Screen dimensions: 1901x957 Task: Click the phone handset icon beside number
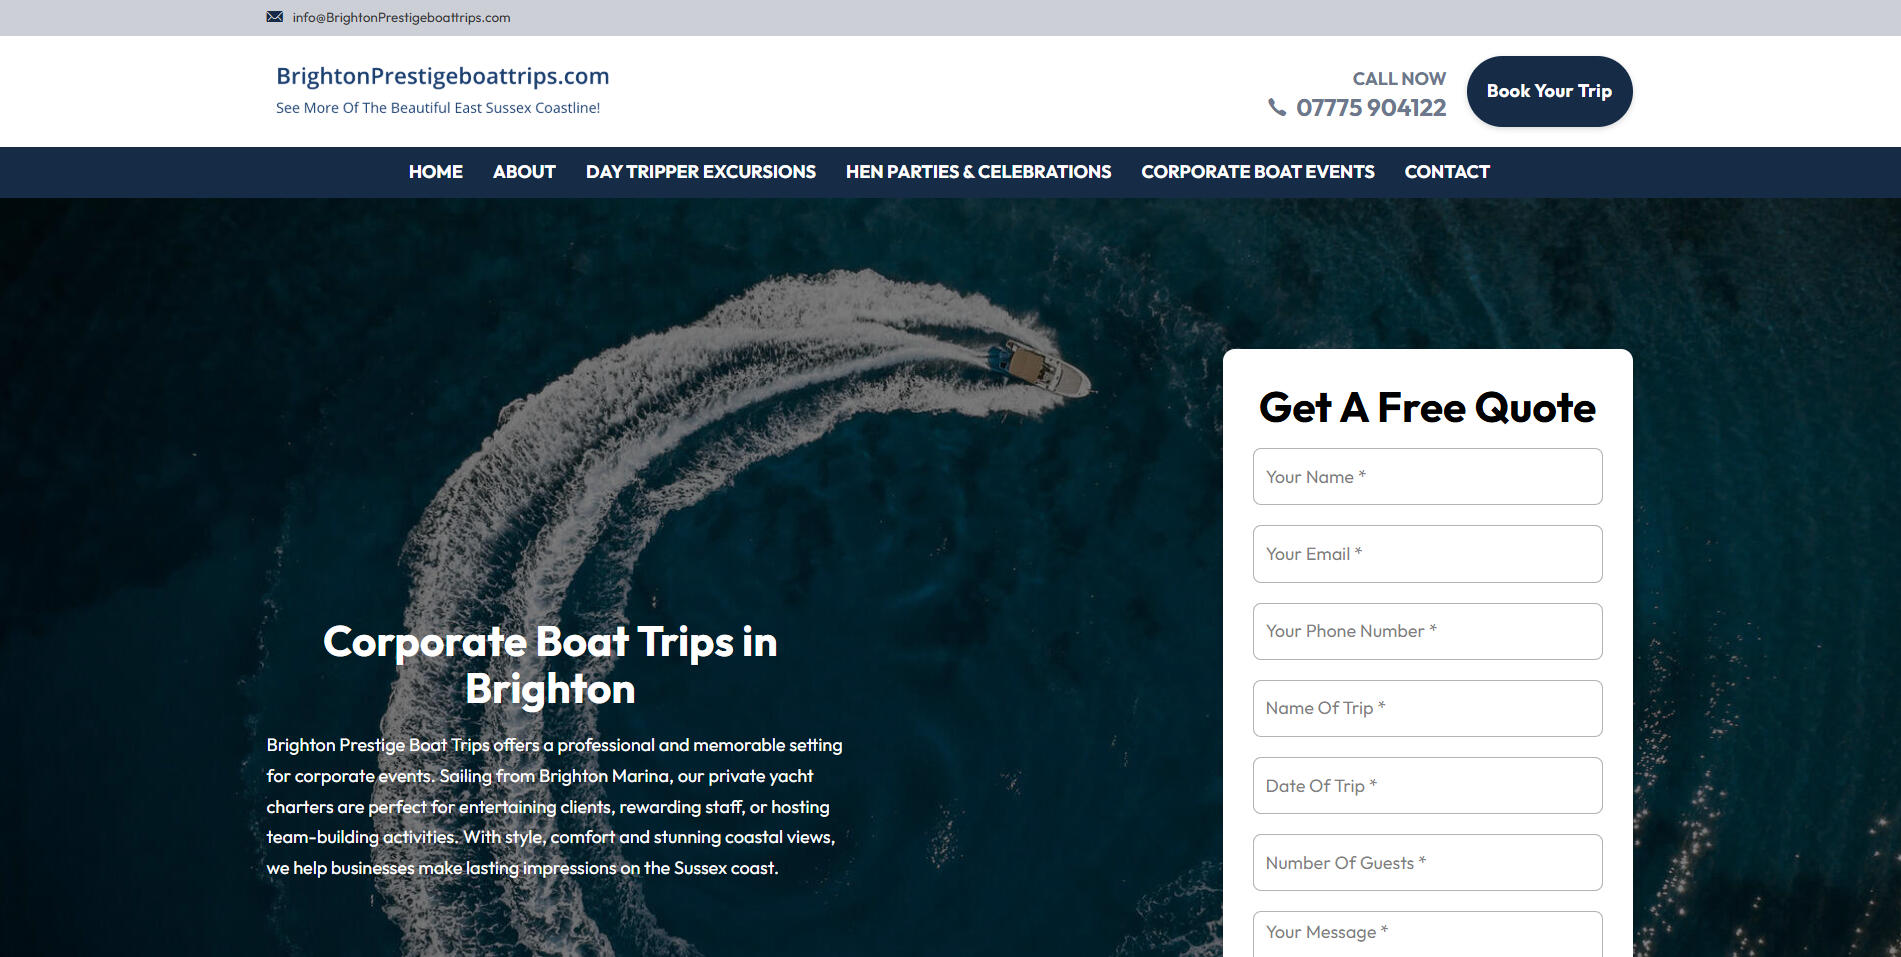(x=1277, y=107)
